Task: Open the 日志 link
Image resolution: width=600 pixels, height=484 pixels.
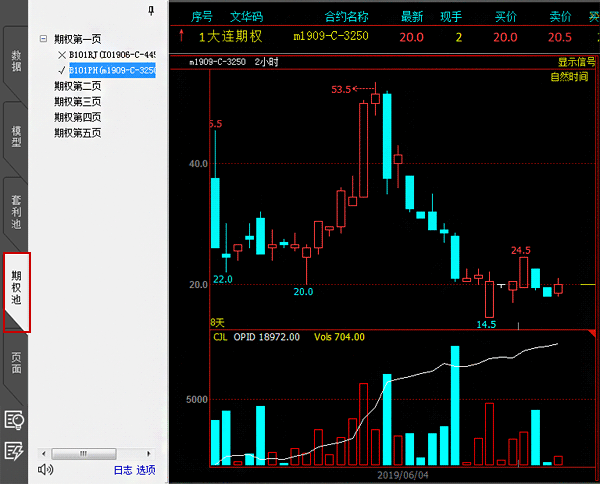Action: click(123, 470)
